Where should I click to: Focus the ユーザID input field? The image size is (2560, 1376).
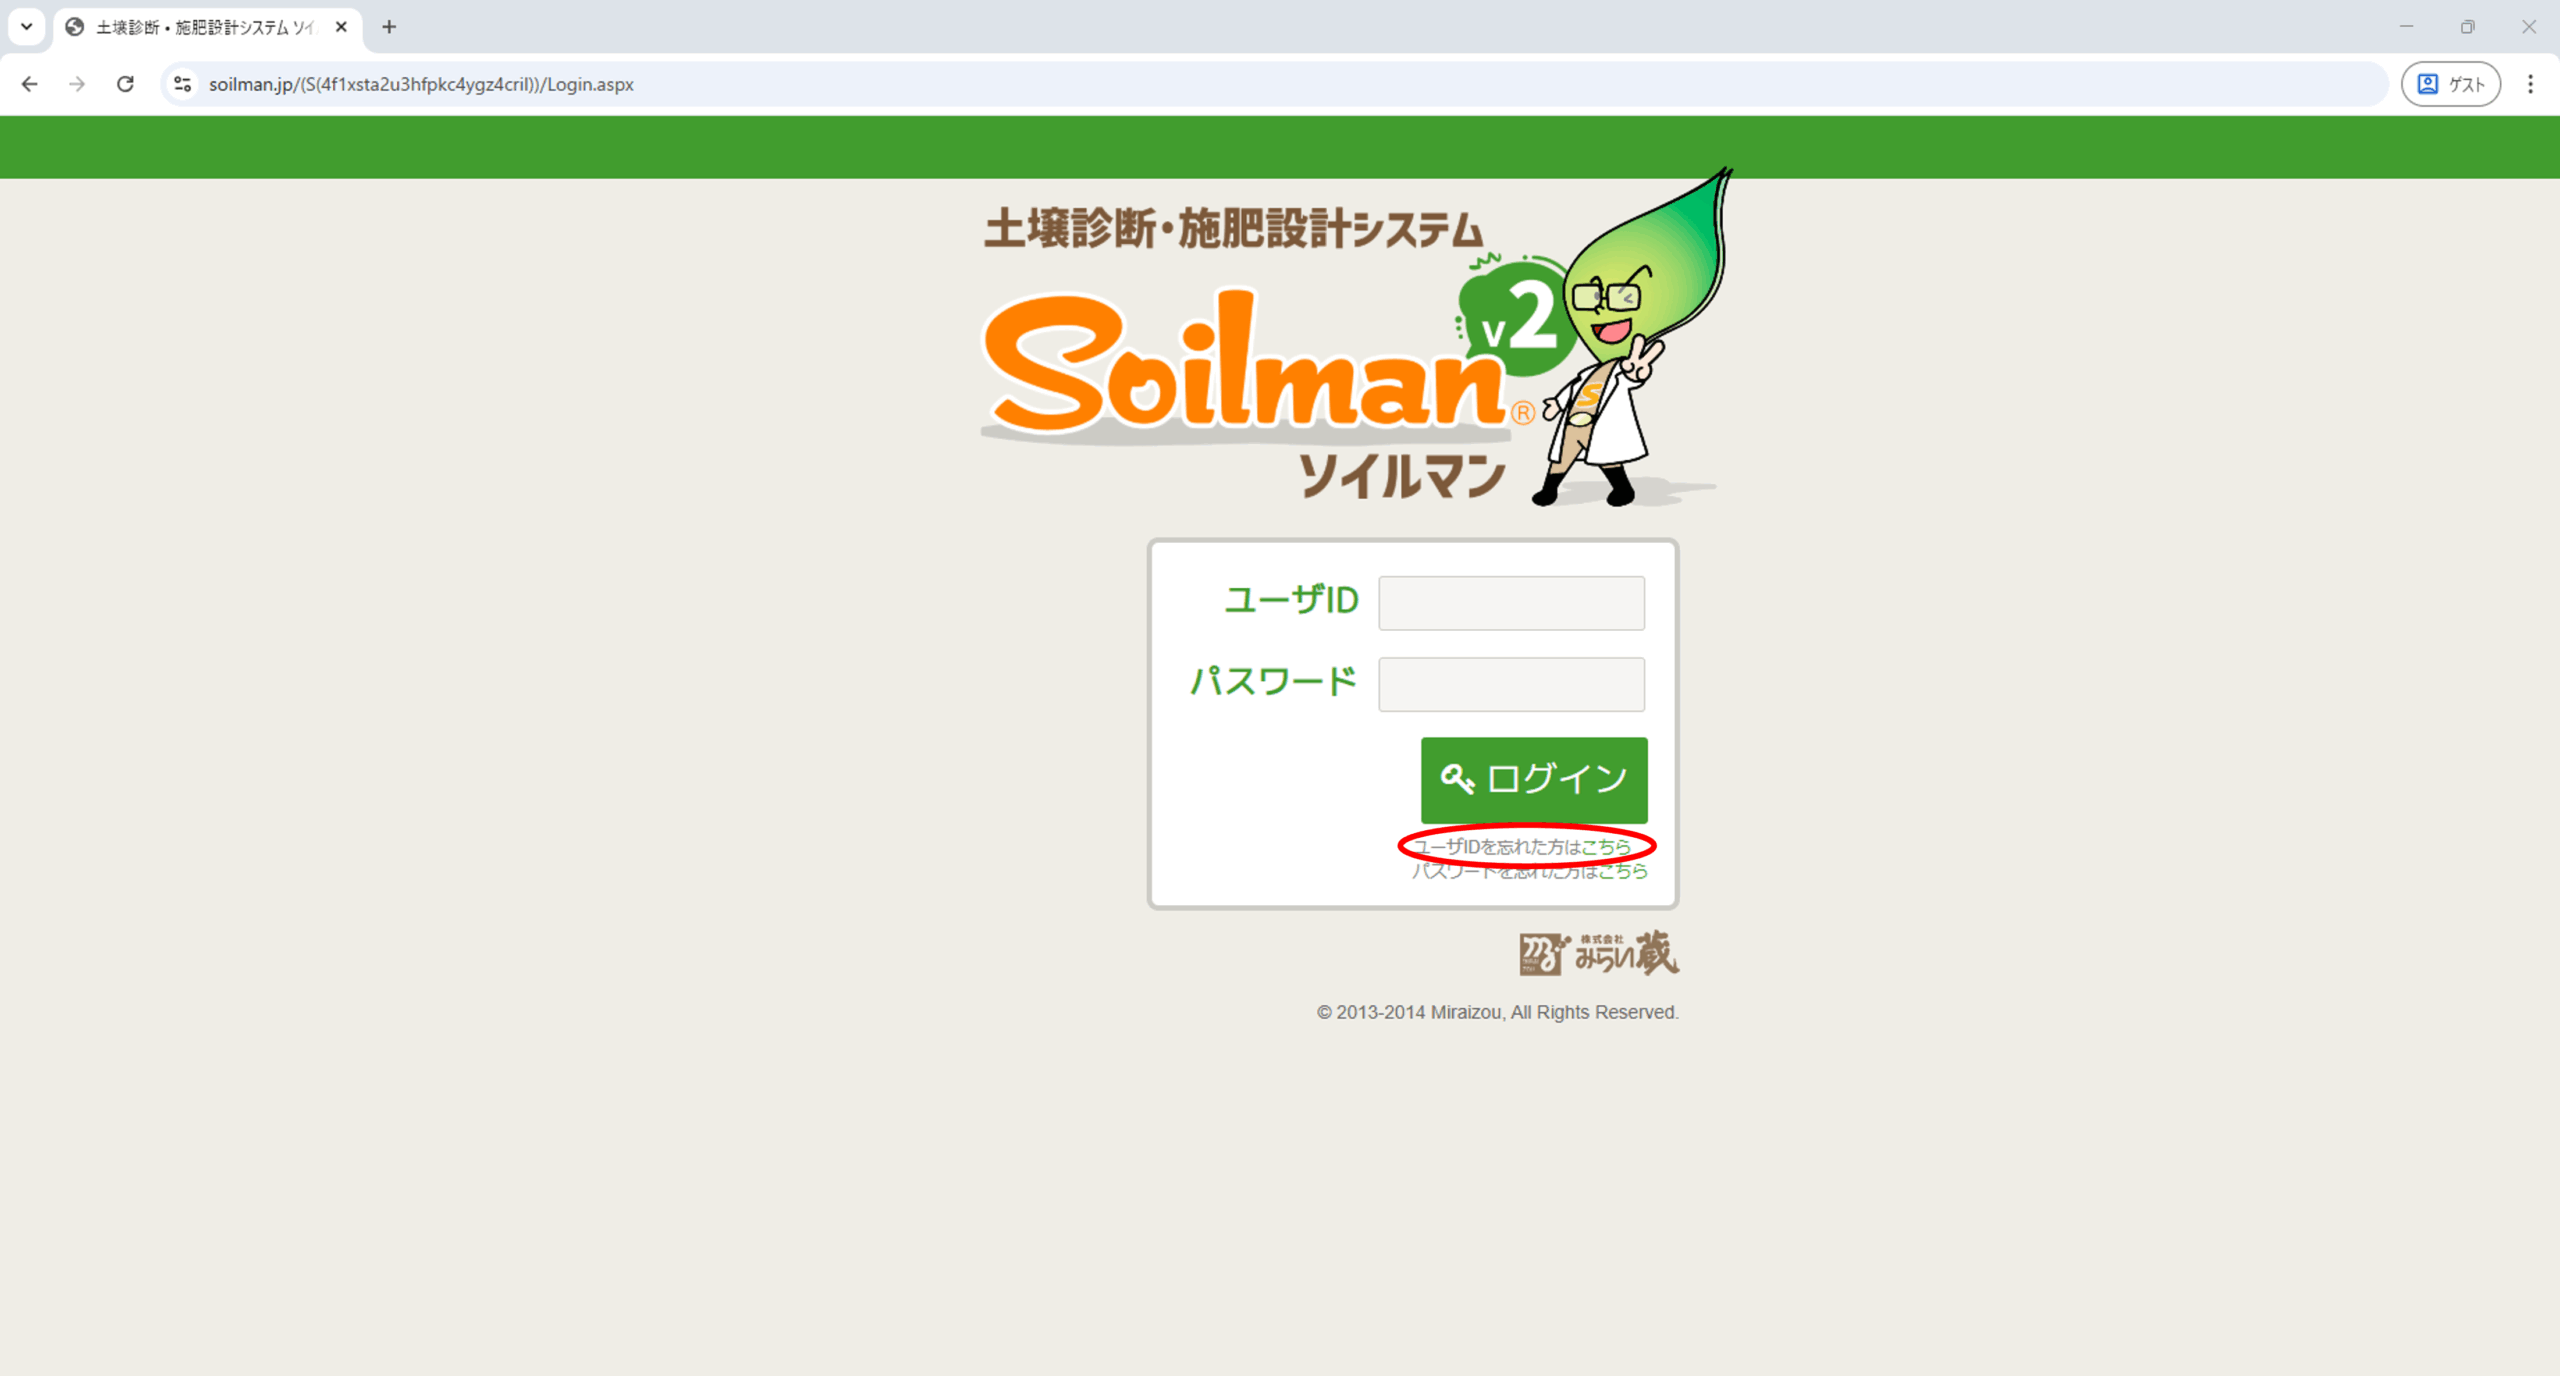pos(1511,603)
